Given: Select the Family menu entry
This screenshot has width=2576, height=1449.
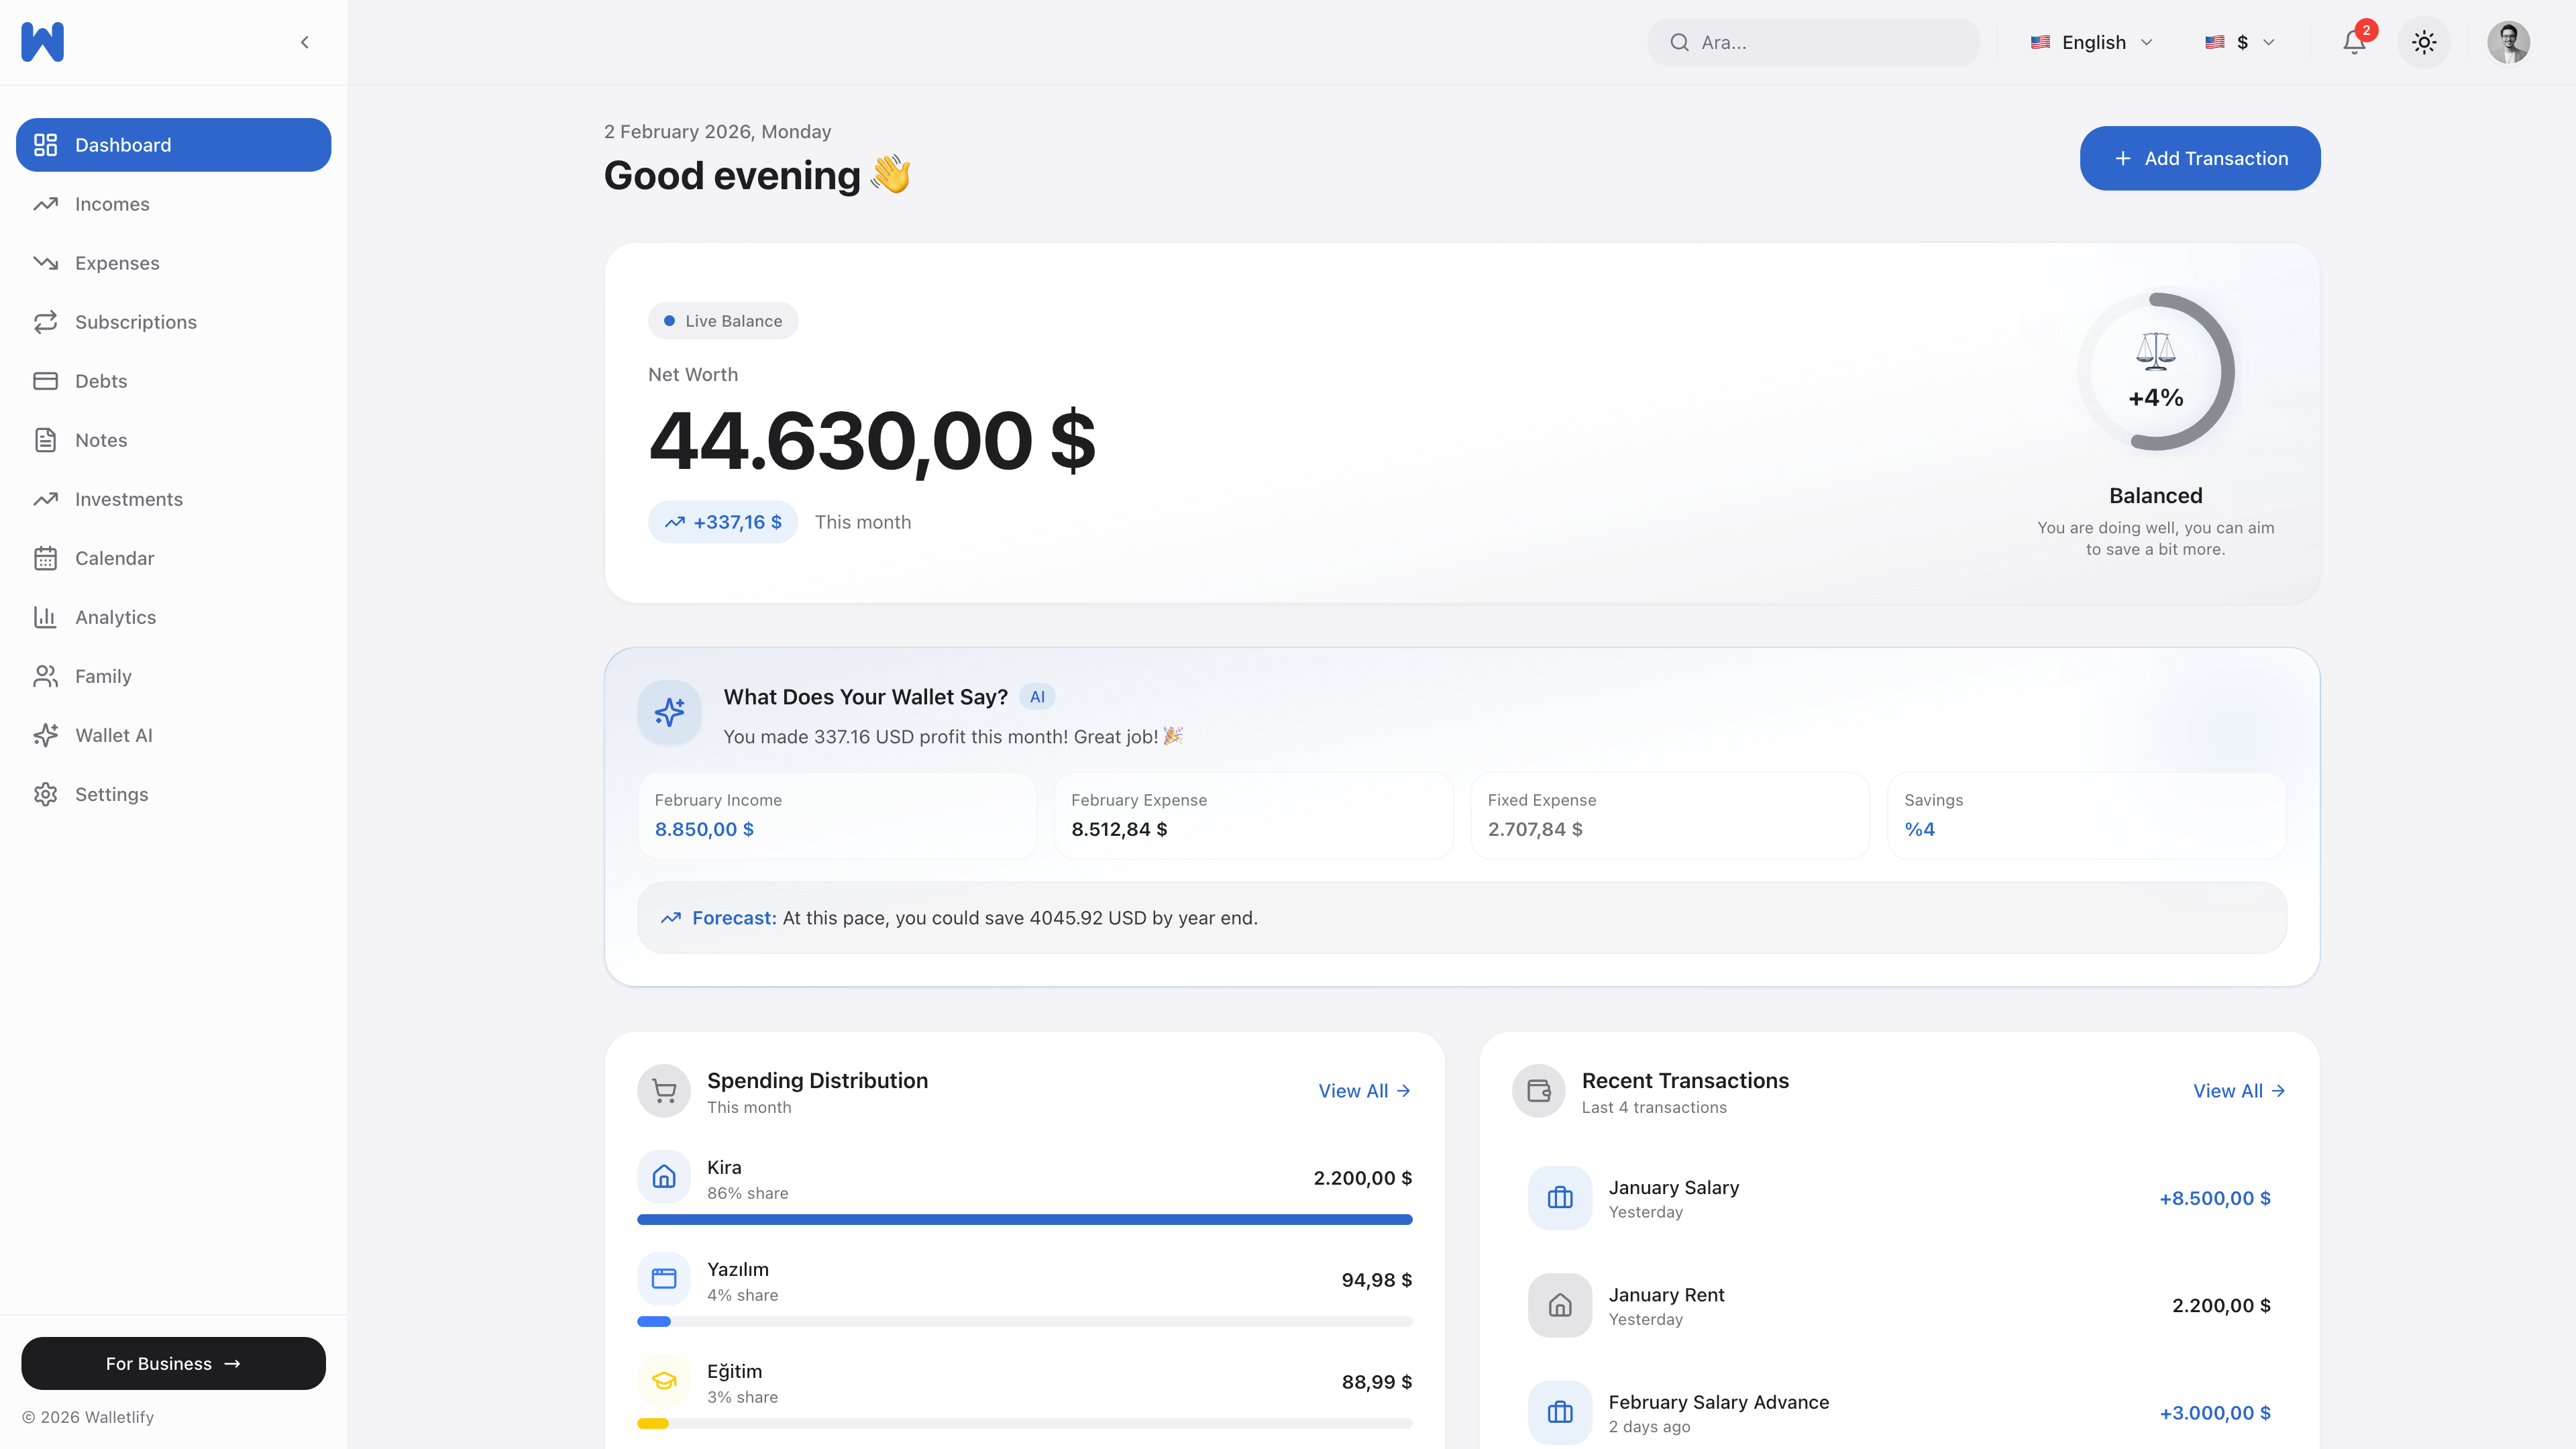Looking at the screenshot, I should (x=103, y=676).
